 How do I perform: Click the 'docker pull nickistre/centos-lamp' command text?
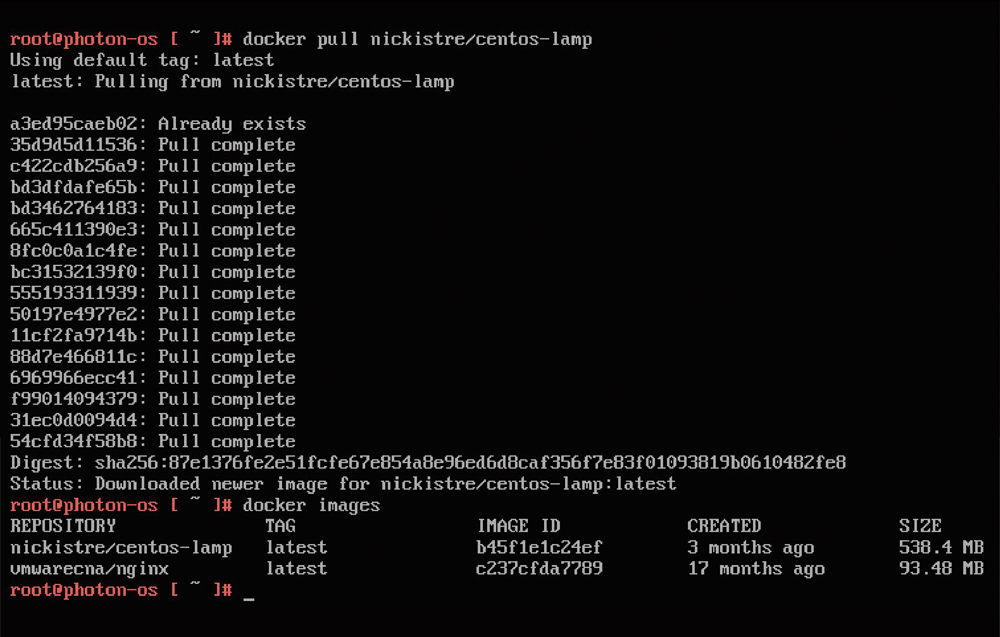pyautogui.click(x=417, y=39)
